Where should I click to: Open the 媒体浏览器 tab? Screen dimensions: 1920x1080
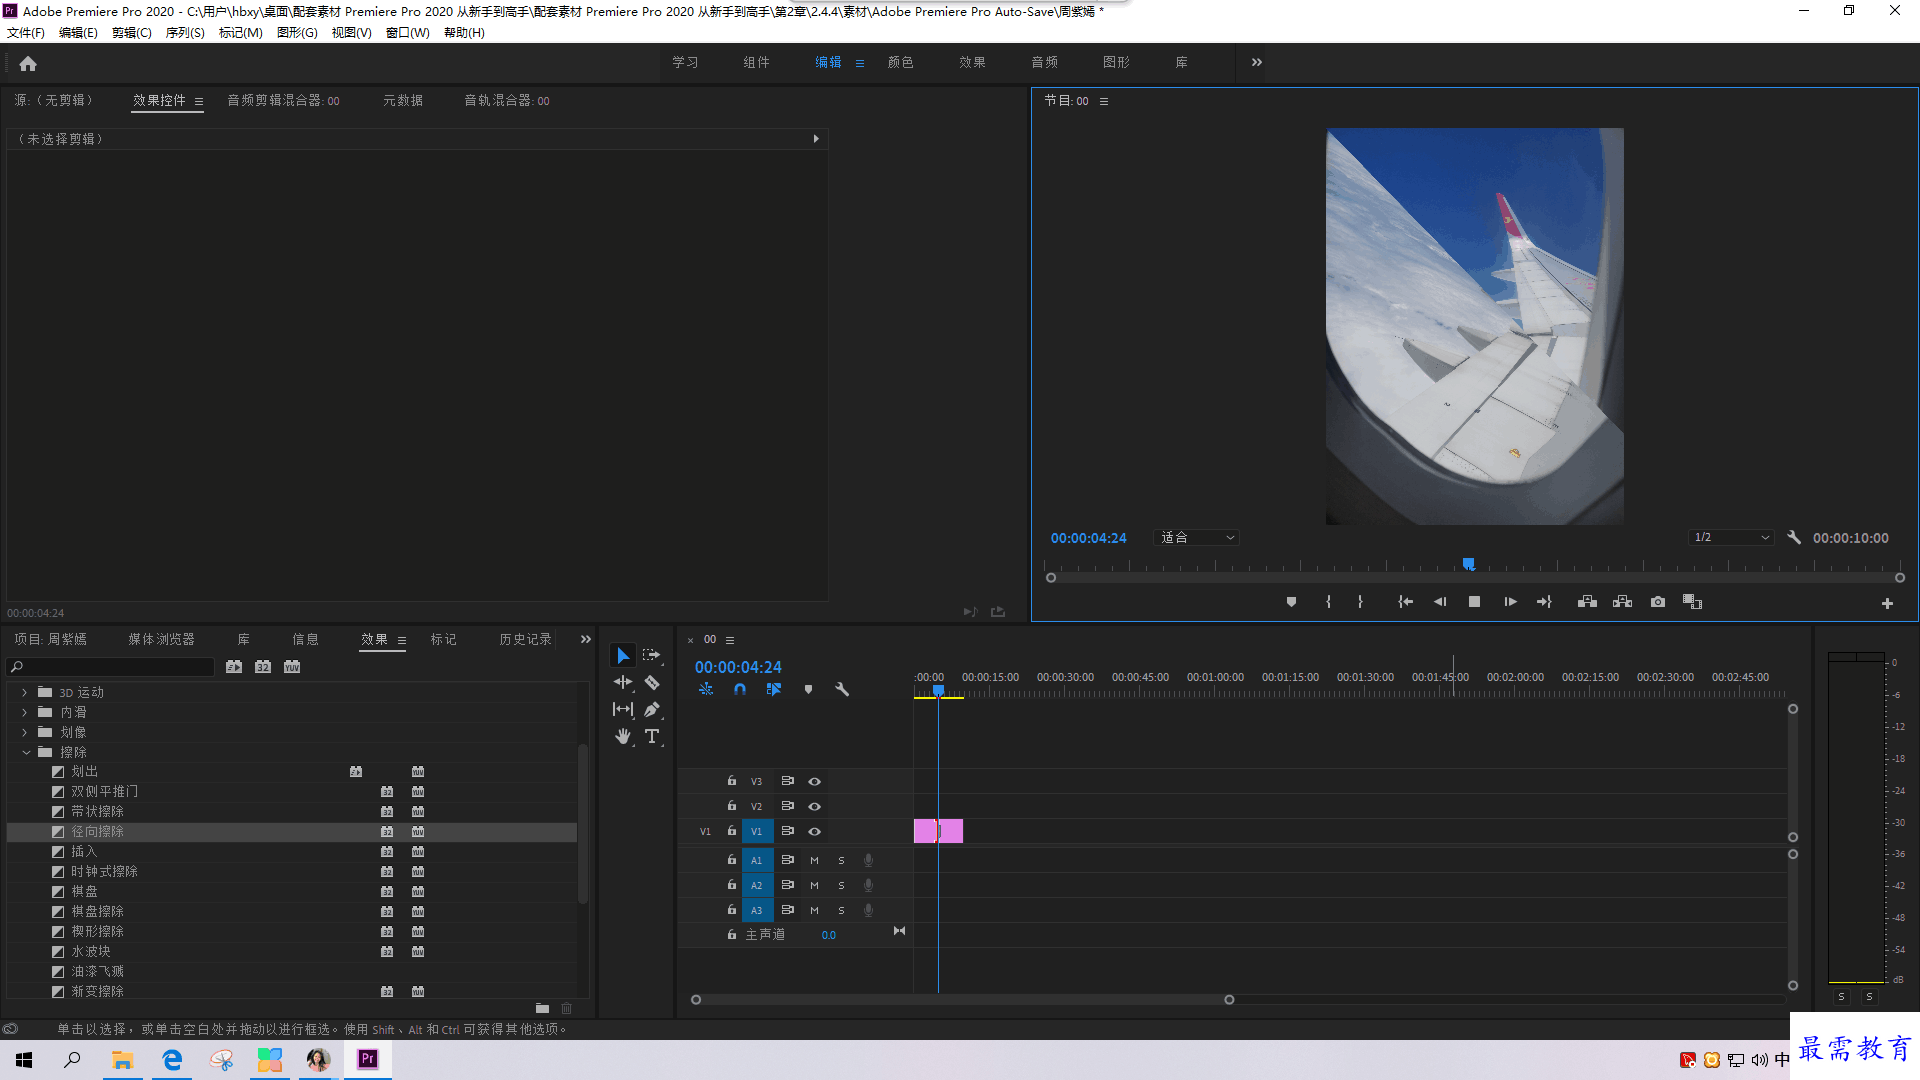click(x=161, y=639)
